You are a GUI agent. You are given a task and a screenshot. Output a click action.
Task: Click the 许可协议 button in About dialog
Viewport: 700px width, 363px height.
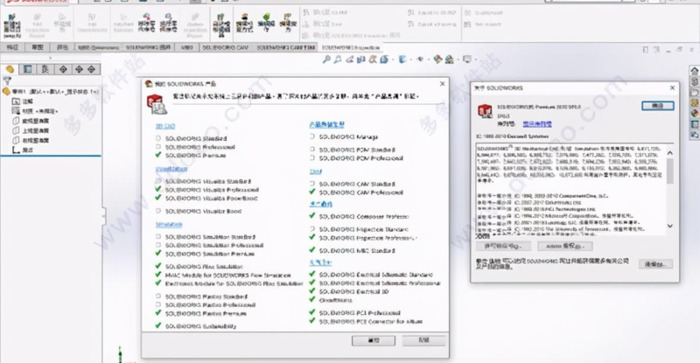(503, 246)
